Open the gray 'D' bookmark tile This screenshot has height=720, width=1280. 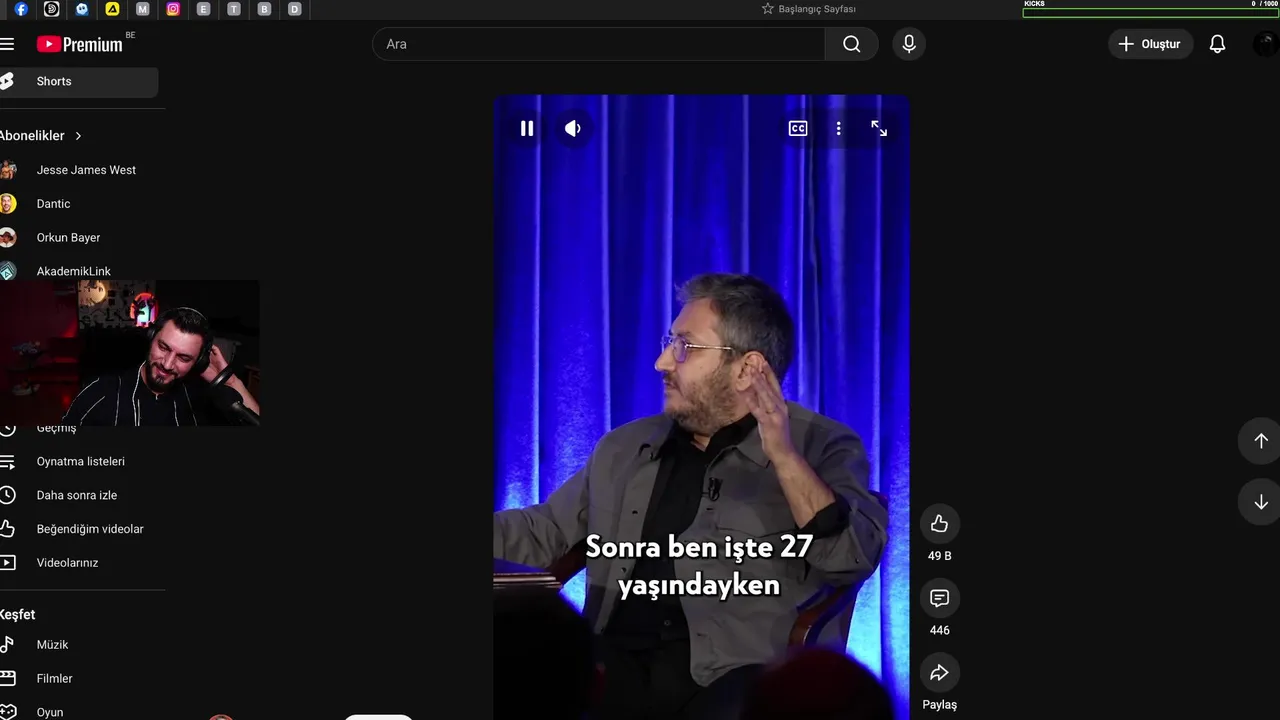click(x=294, y=9)
